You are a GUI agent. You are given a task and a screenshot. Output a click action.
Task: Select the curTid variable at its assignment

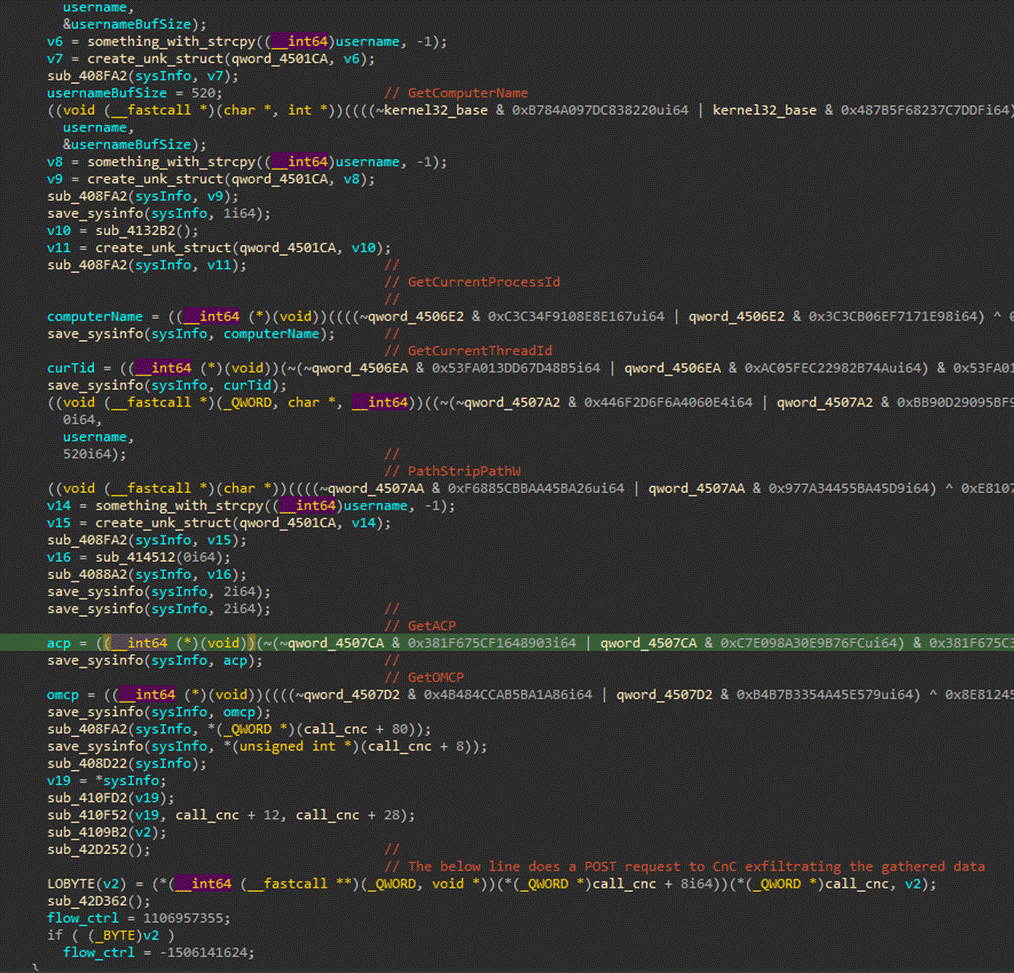[x=71, y=369]
